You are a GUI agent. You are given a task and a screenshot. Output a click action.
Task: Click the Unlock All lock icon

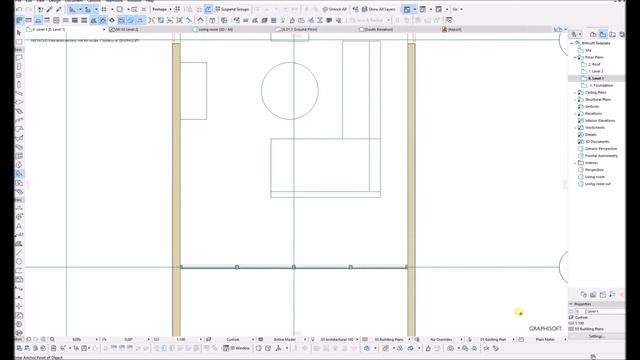[x=325, y=9]
